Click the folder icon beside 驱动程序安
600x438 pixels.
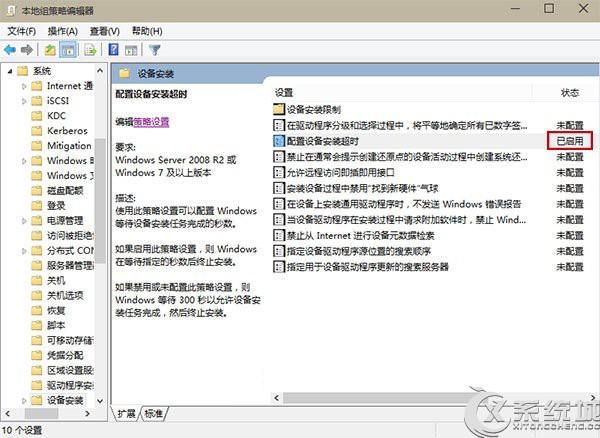coord(36,385)
